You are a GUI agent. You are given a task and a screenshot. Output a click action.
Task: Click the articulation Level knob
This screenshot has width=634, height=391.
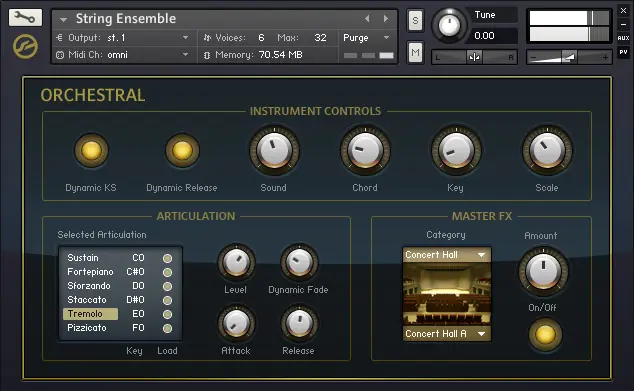[237, 262]
